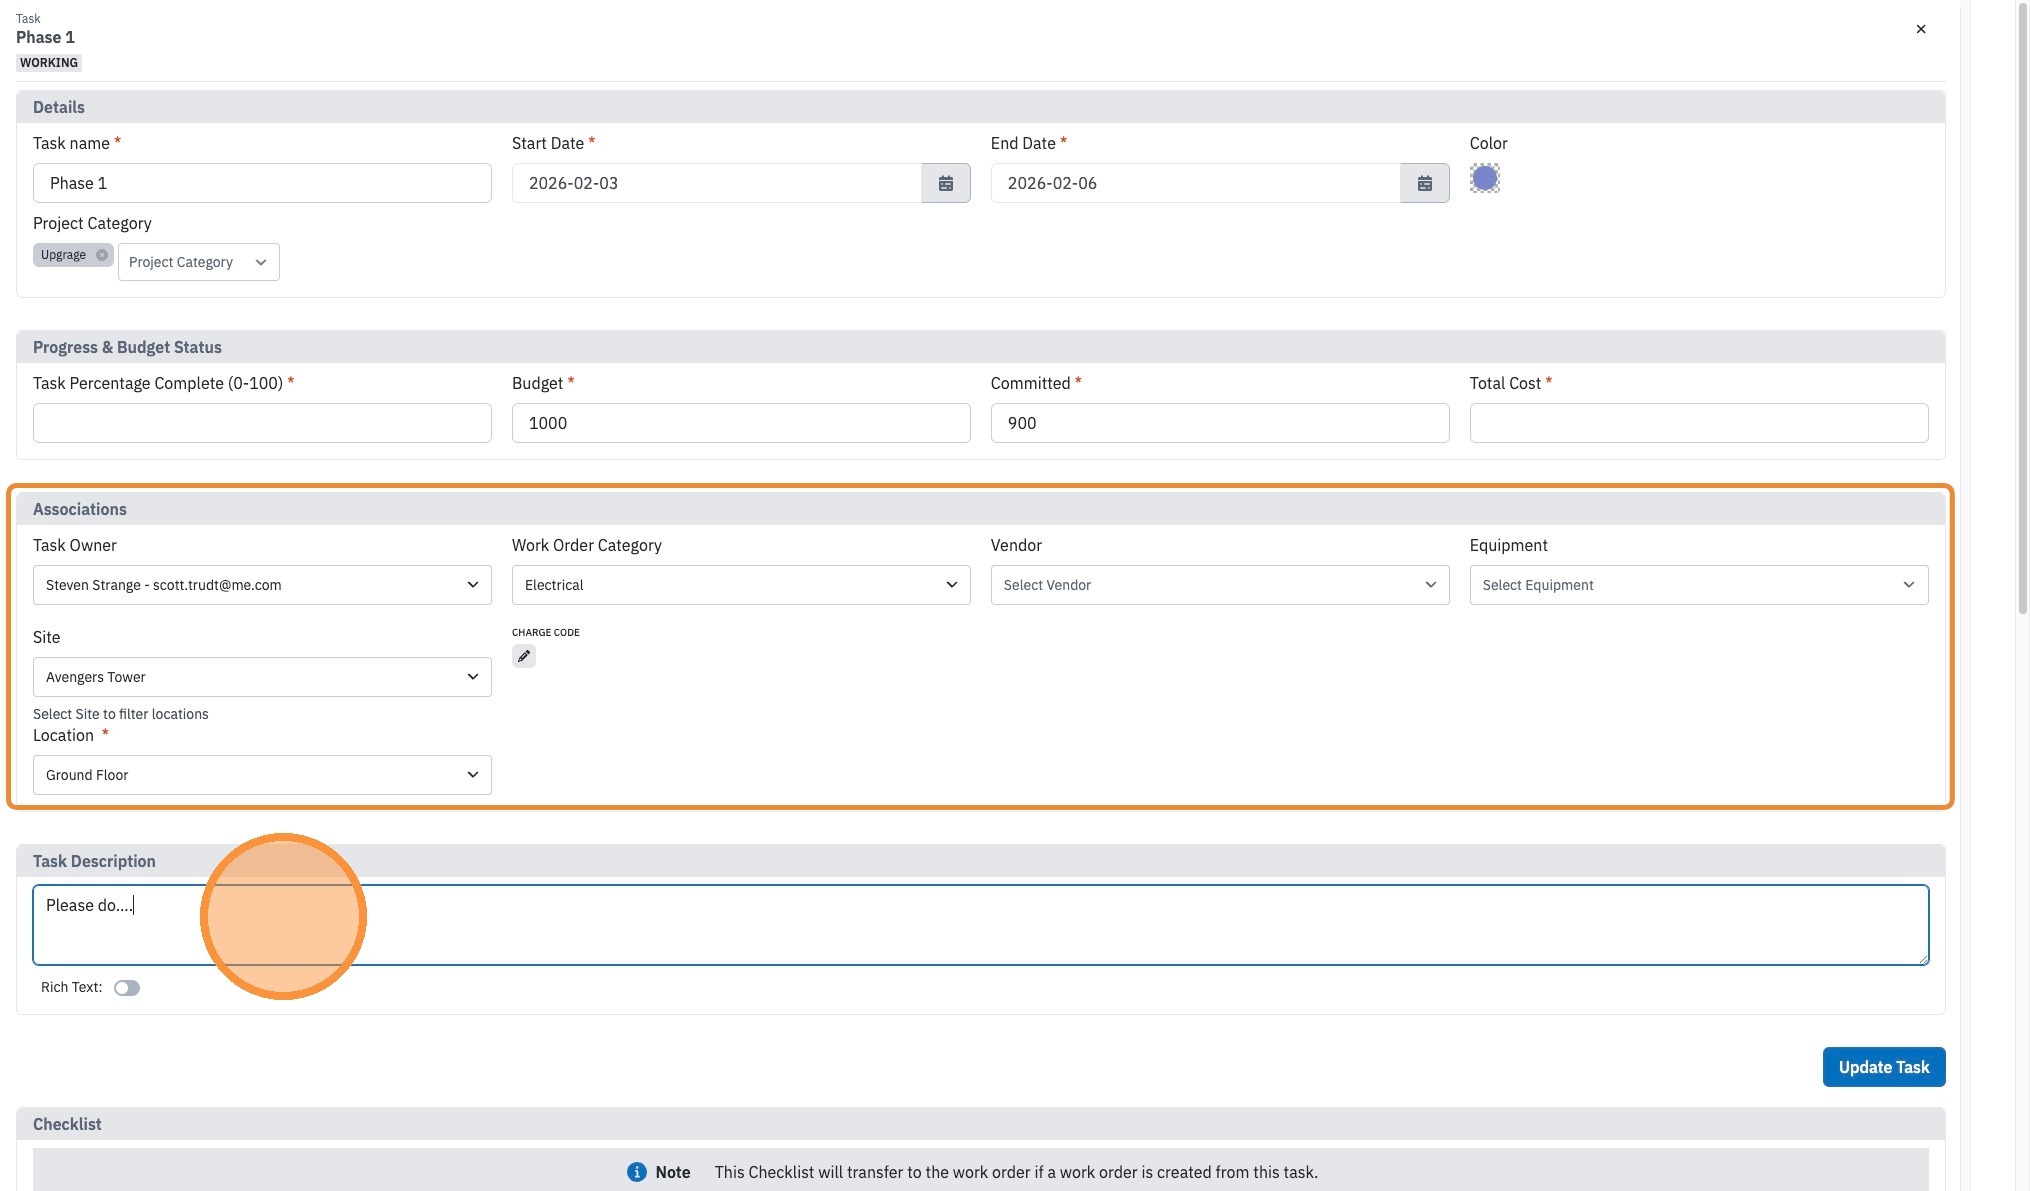Click inside the Task Description textarea

pos(980,925)
